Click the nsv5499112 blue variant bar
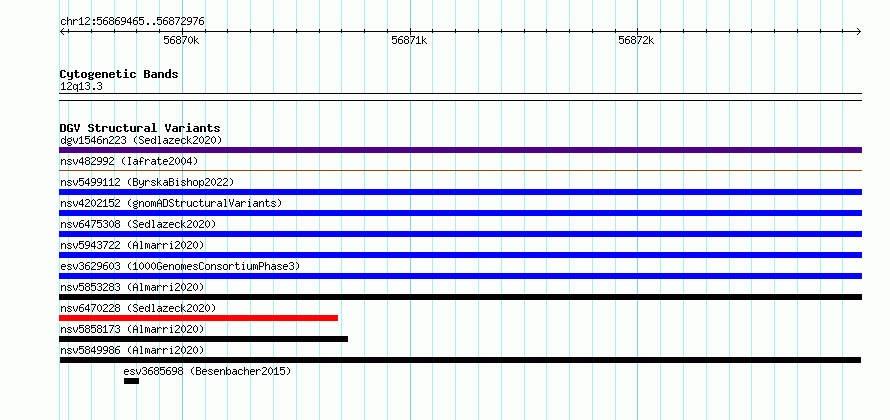 [x=460, y=192]
